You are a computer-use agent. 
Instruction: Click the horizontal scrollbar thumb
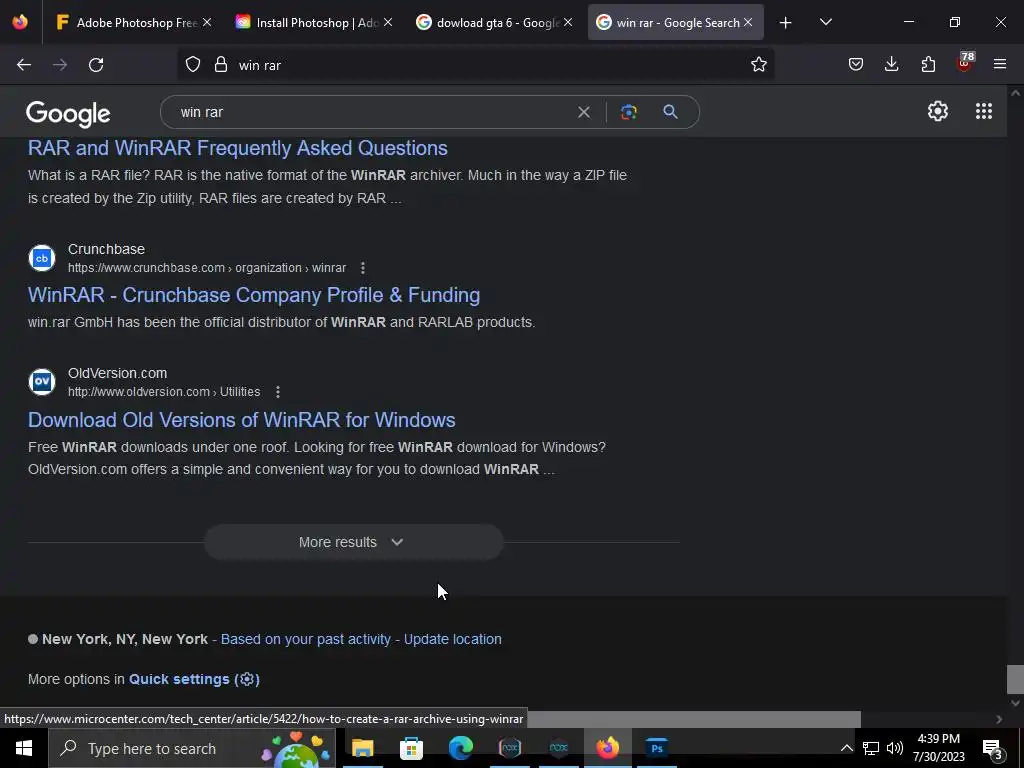tap(693, 719)
